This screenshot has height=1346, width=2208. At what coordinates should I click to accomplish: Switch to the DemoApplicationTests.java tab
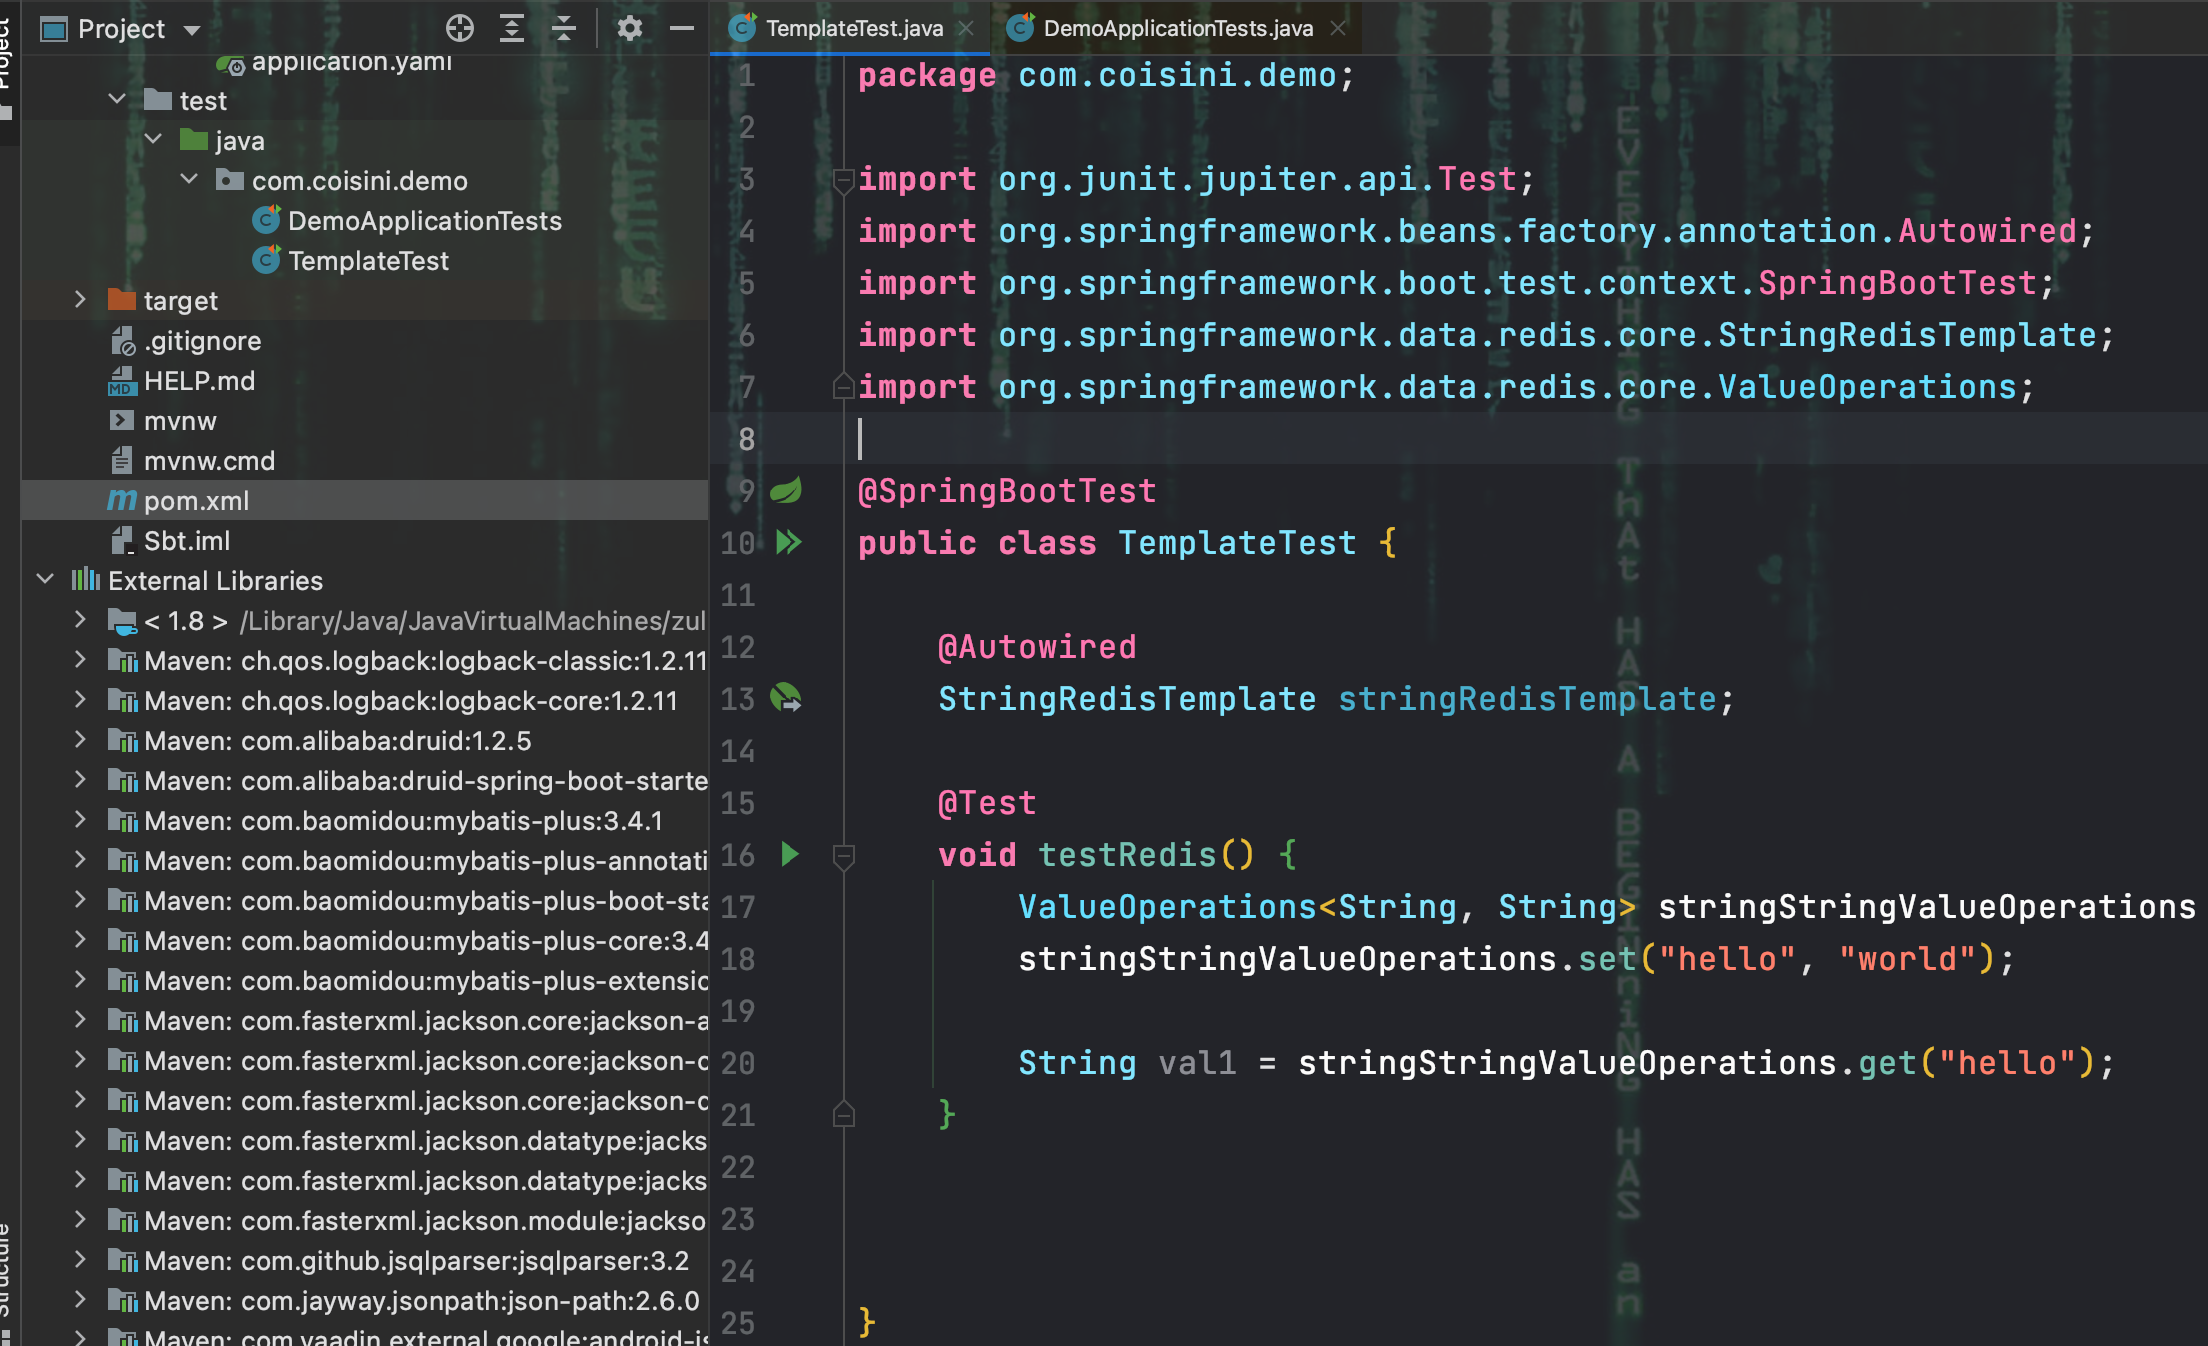tap(1178, 29)
